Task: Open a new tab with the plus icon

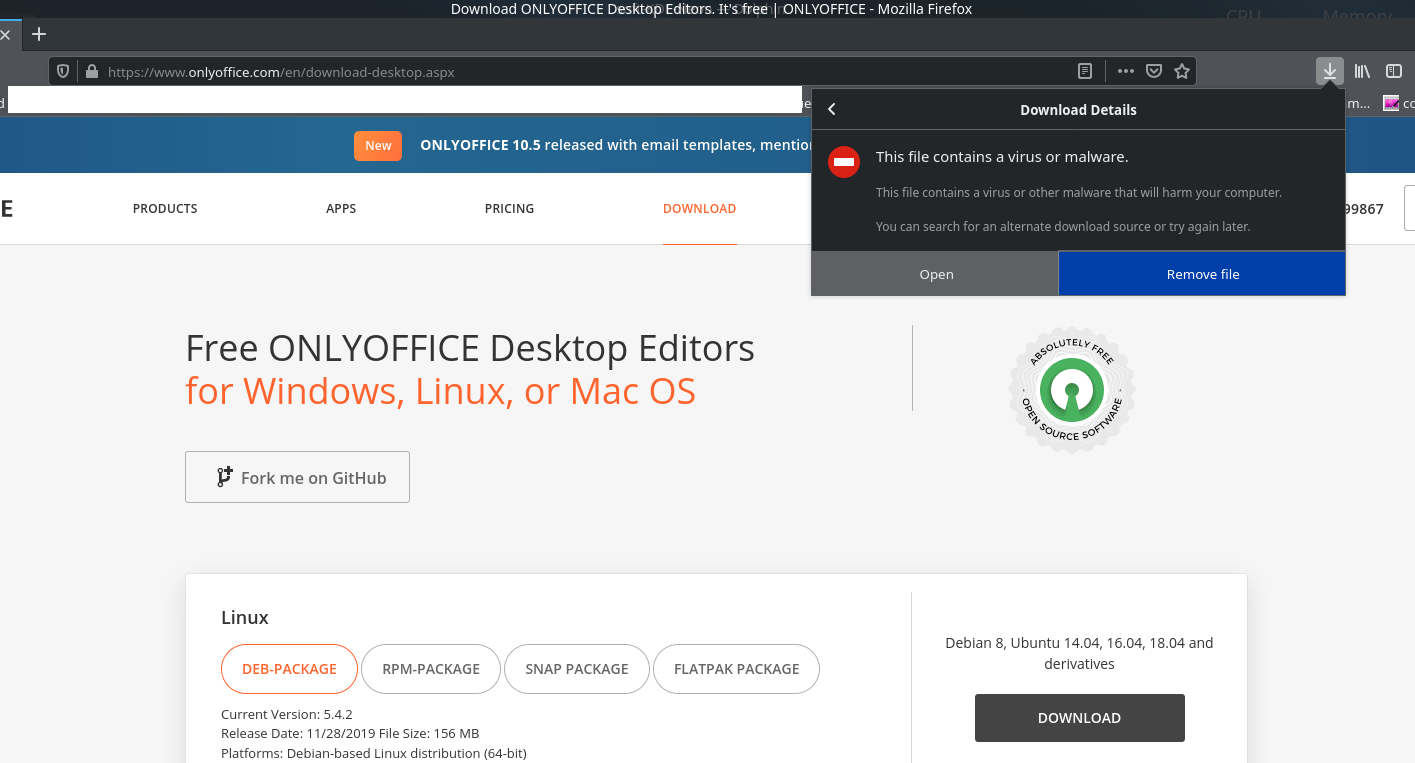Action: click(38, 33)
